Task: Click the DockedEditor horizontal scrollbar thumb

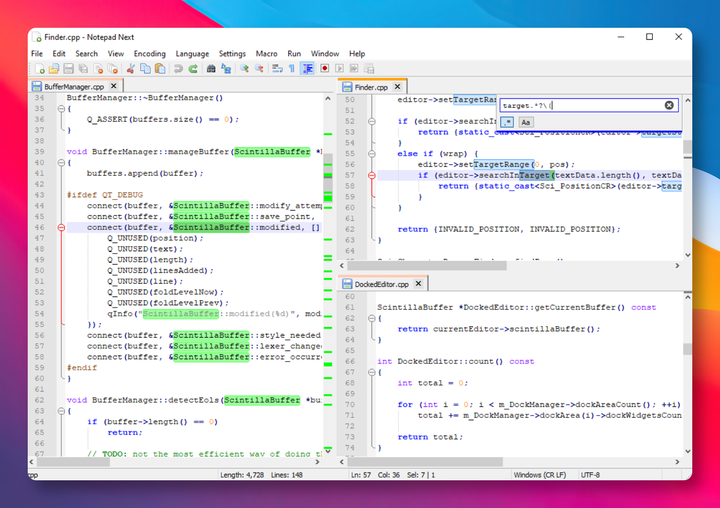Action: [425, 462]
